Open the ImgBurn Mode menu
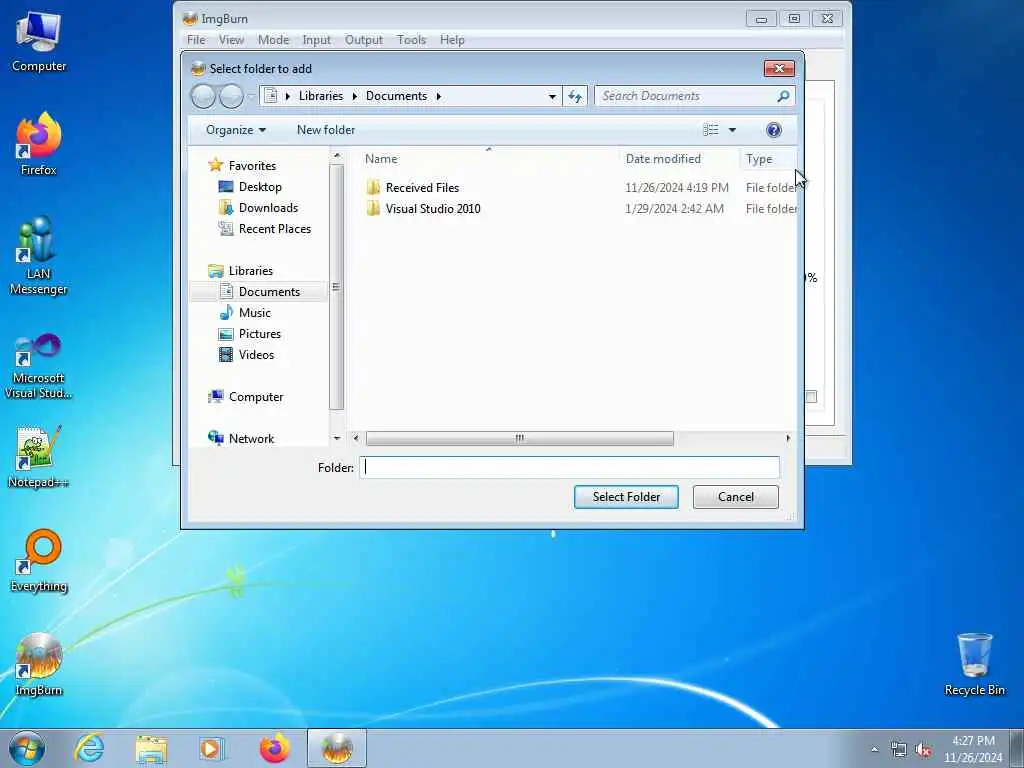 273,40
